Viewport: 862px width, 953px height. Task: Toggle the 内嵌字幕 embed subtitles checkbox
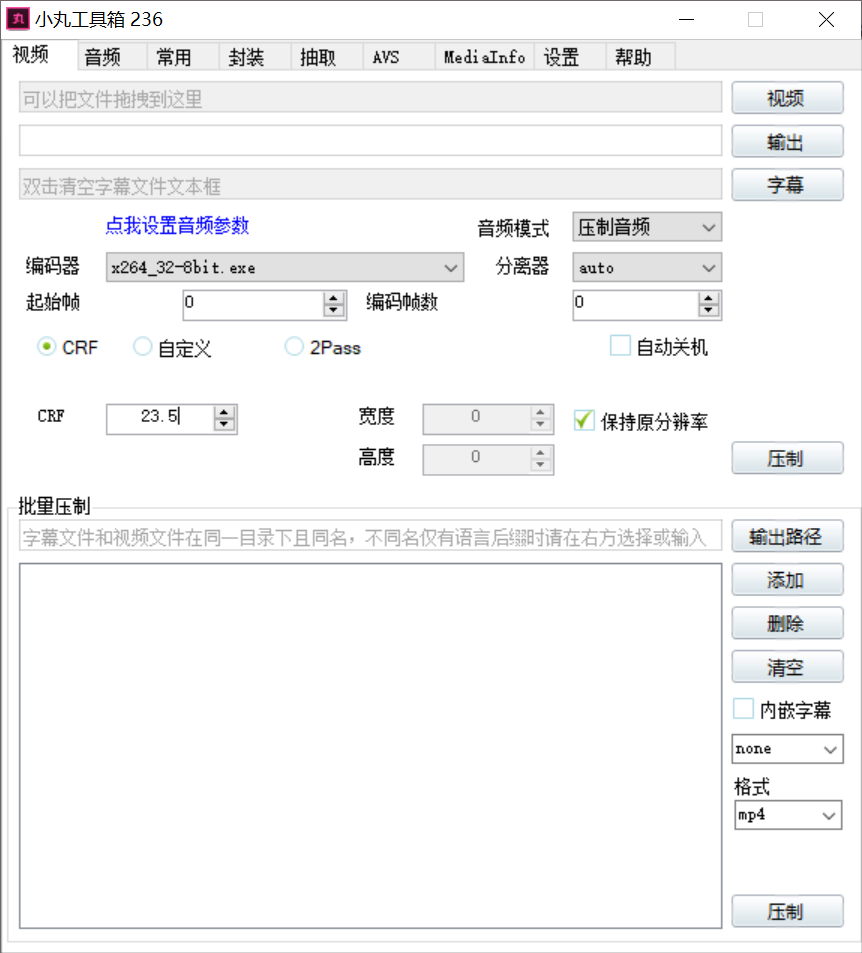pos(743,709)
